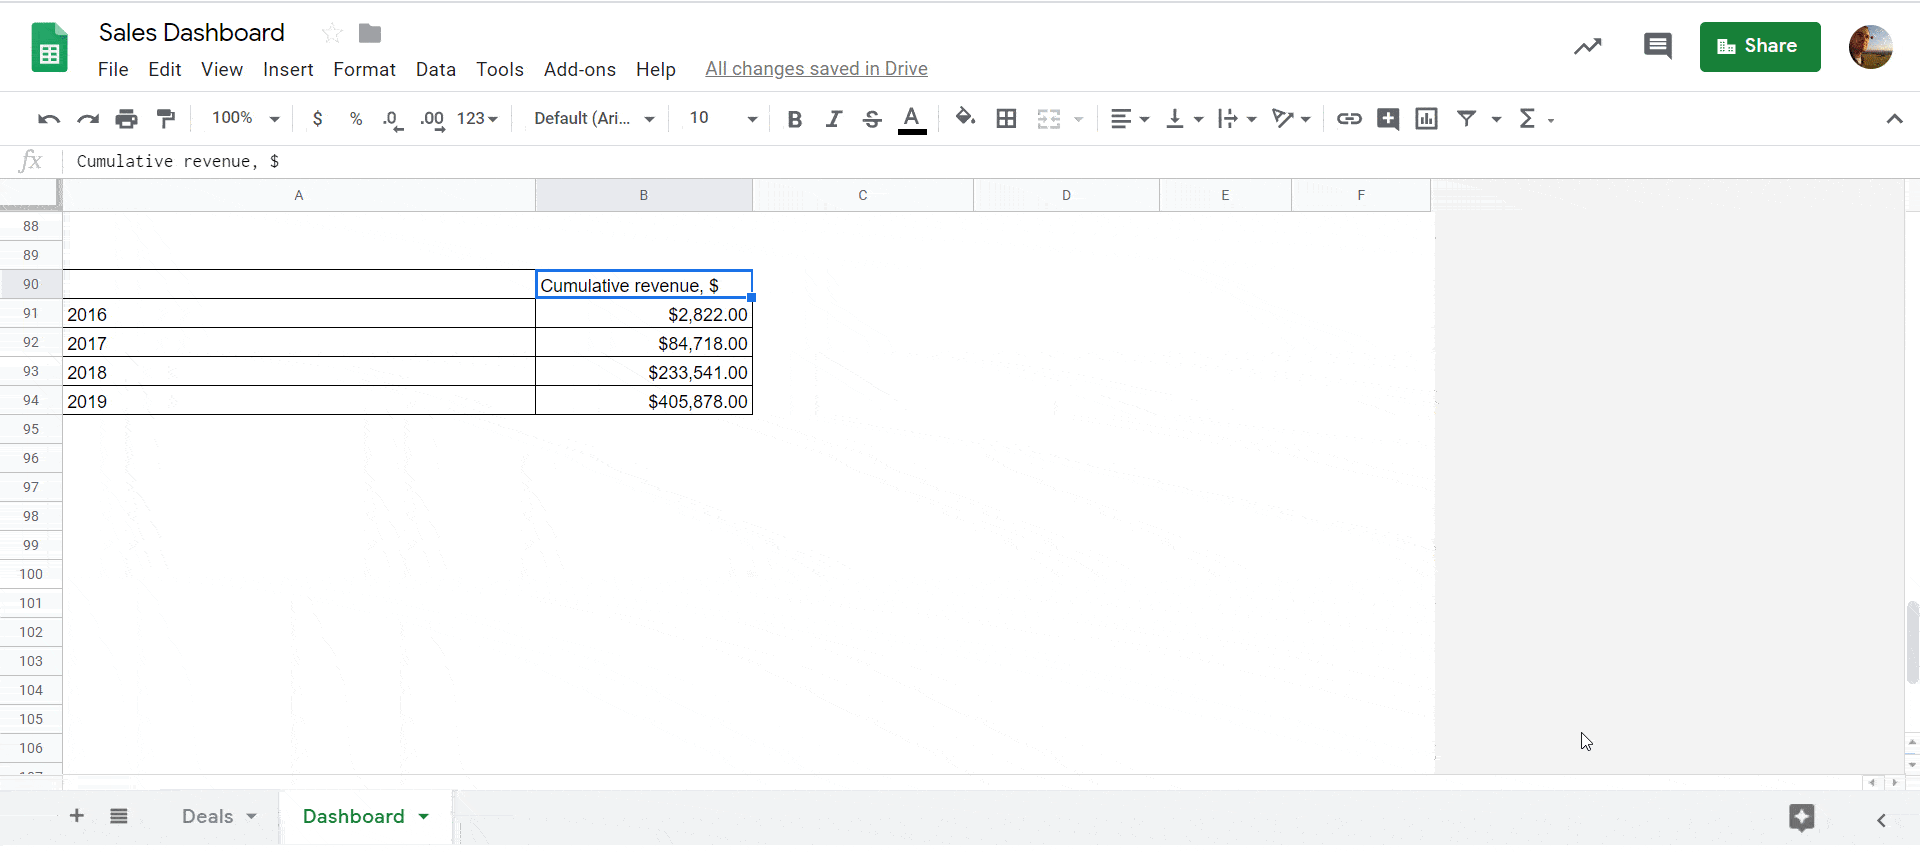Insert comment icon in toolbar
Viewport: 1920px width, 852px height.
(x=1388, y=119)
